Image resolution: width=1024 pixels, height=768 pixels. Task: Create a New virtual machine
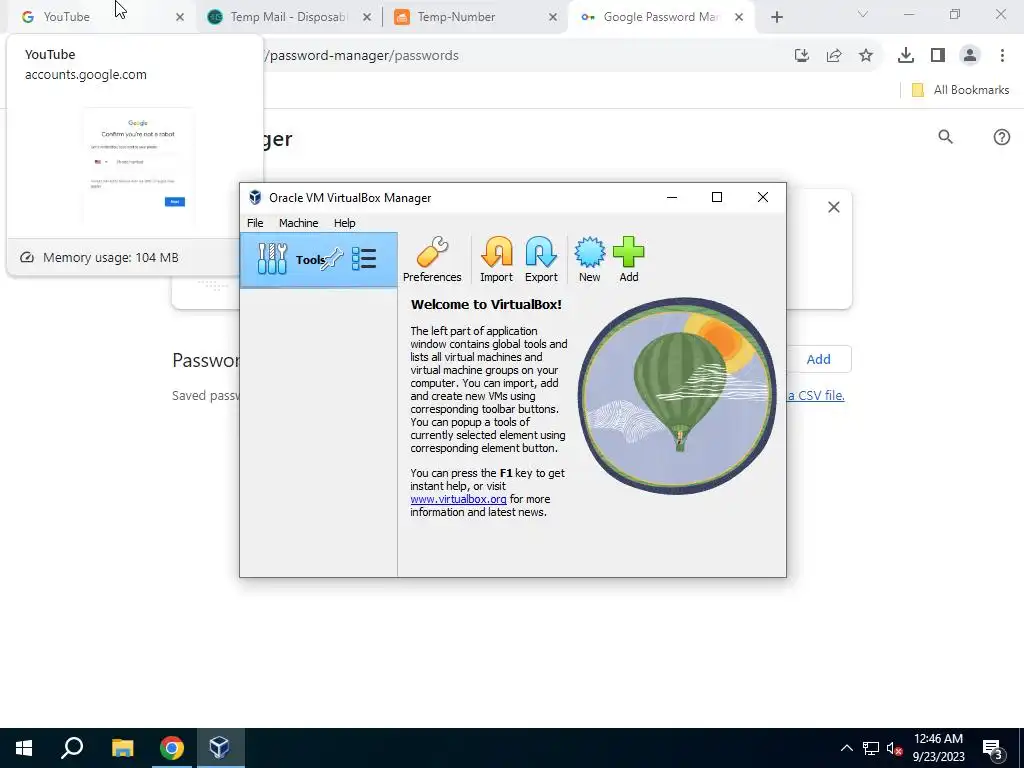[589, 259]
